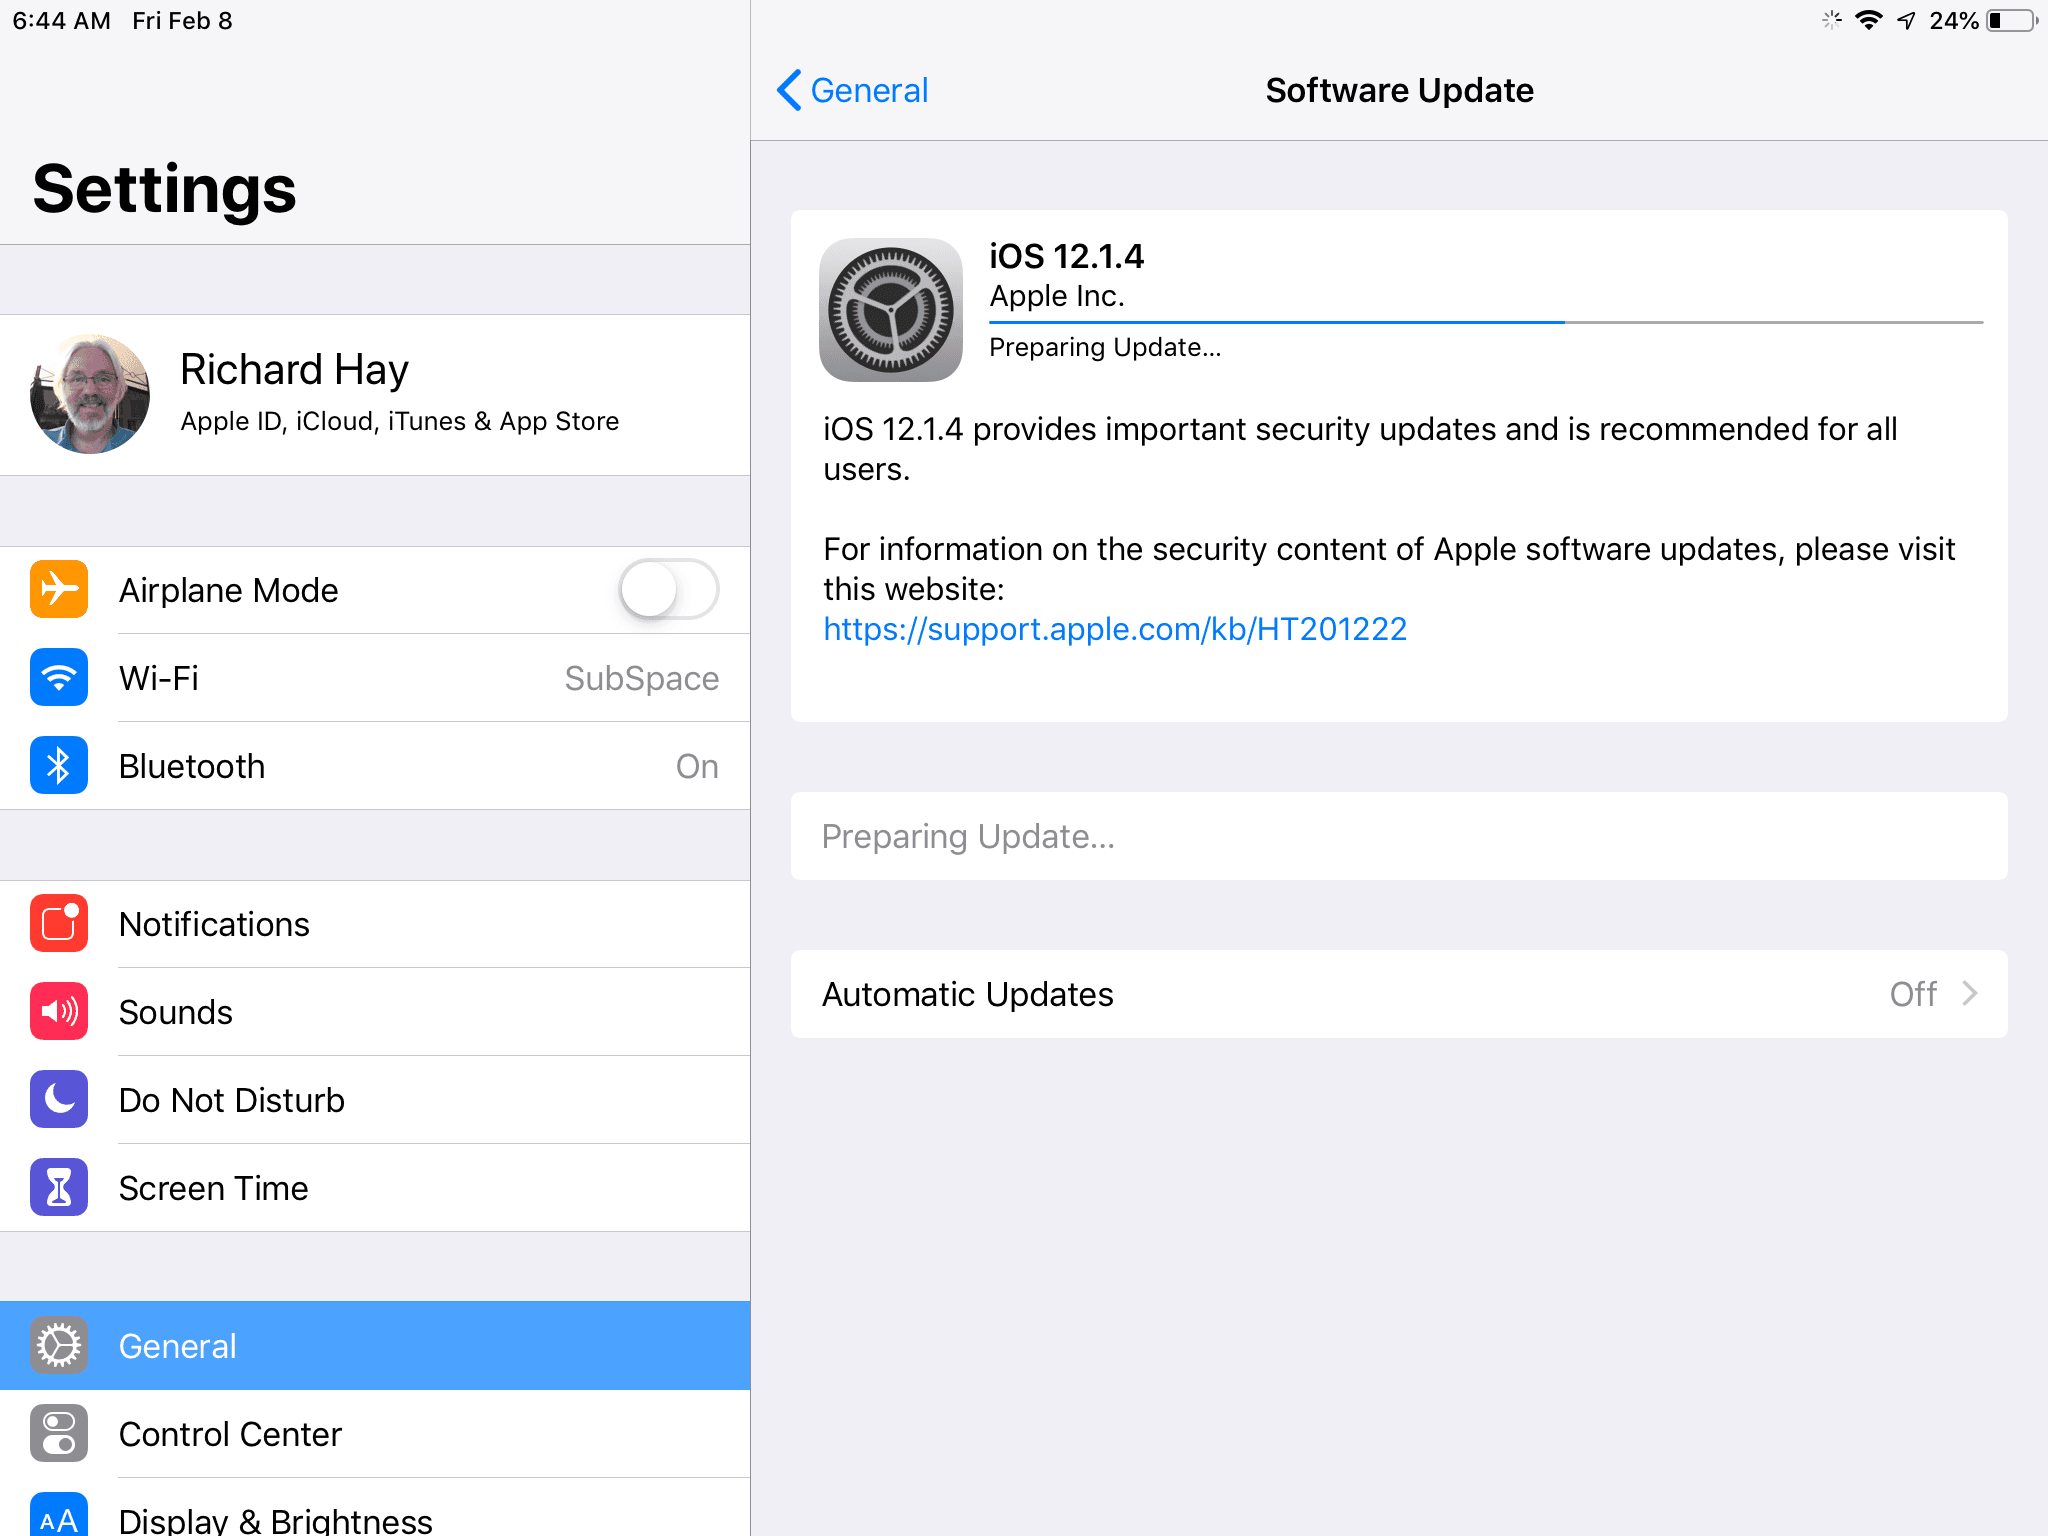Tap the Do Not Disturb moon icon
This screenshot has width=2048, height=1536.
[x=59, y=1100]
